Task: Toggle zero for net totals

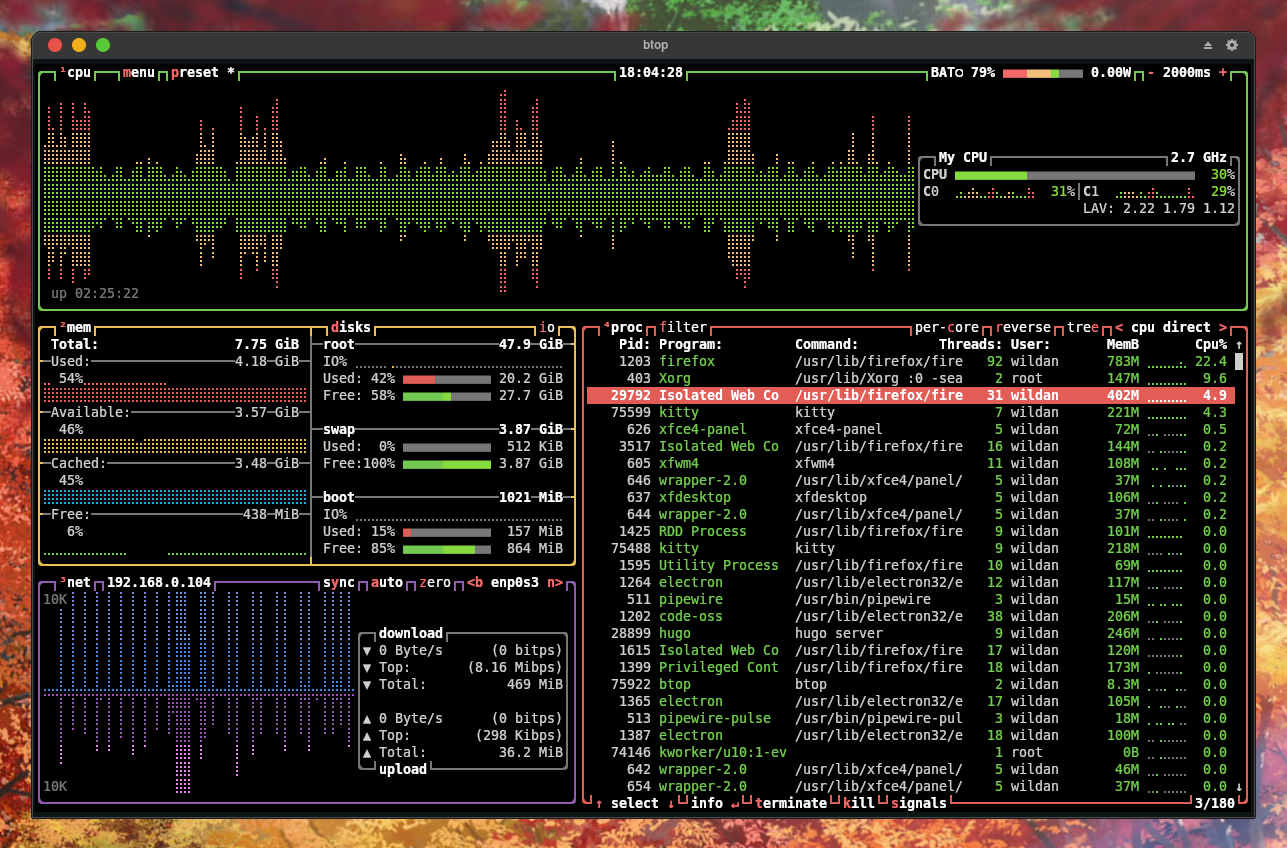Action: click(x=435, y=582)
